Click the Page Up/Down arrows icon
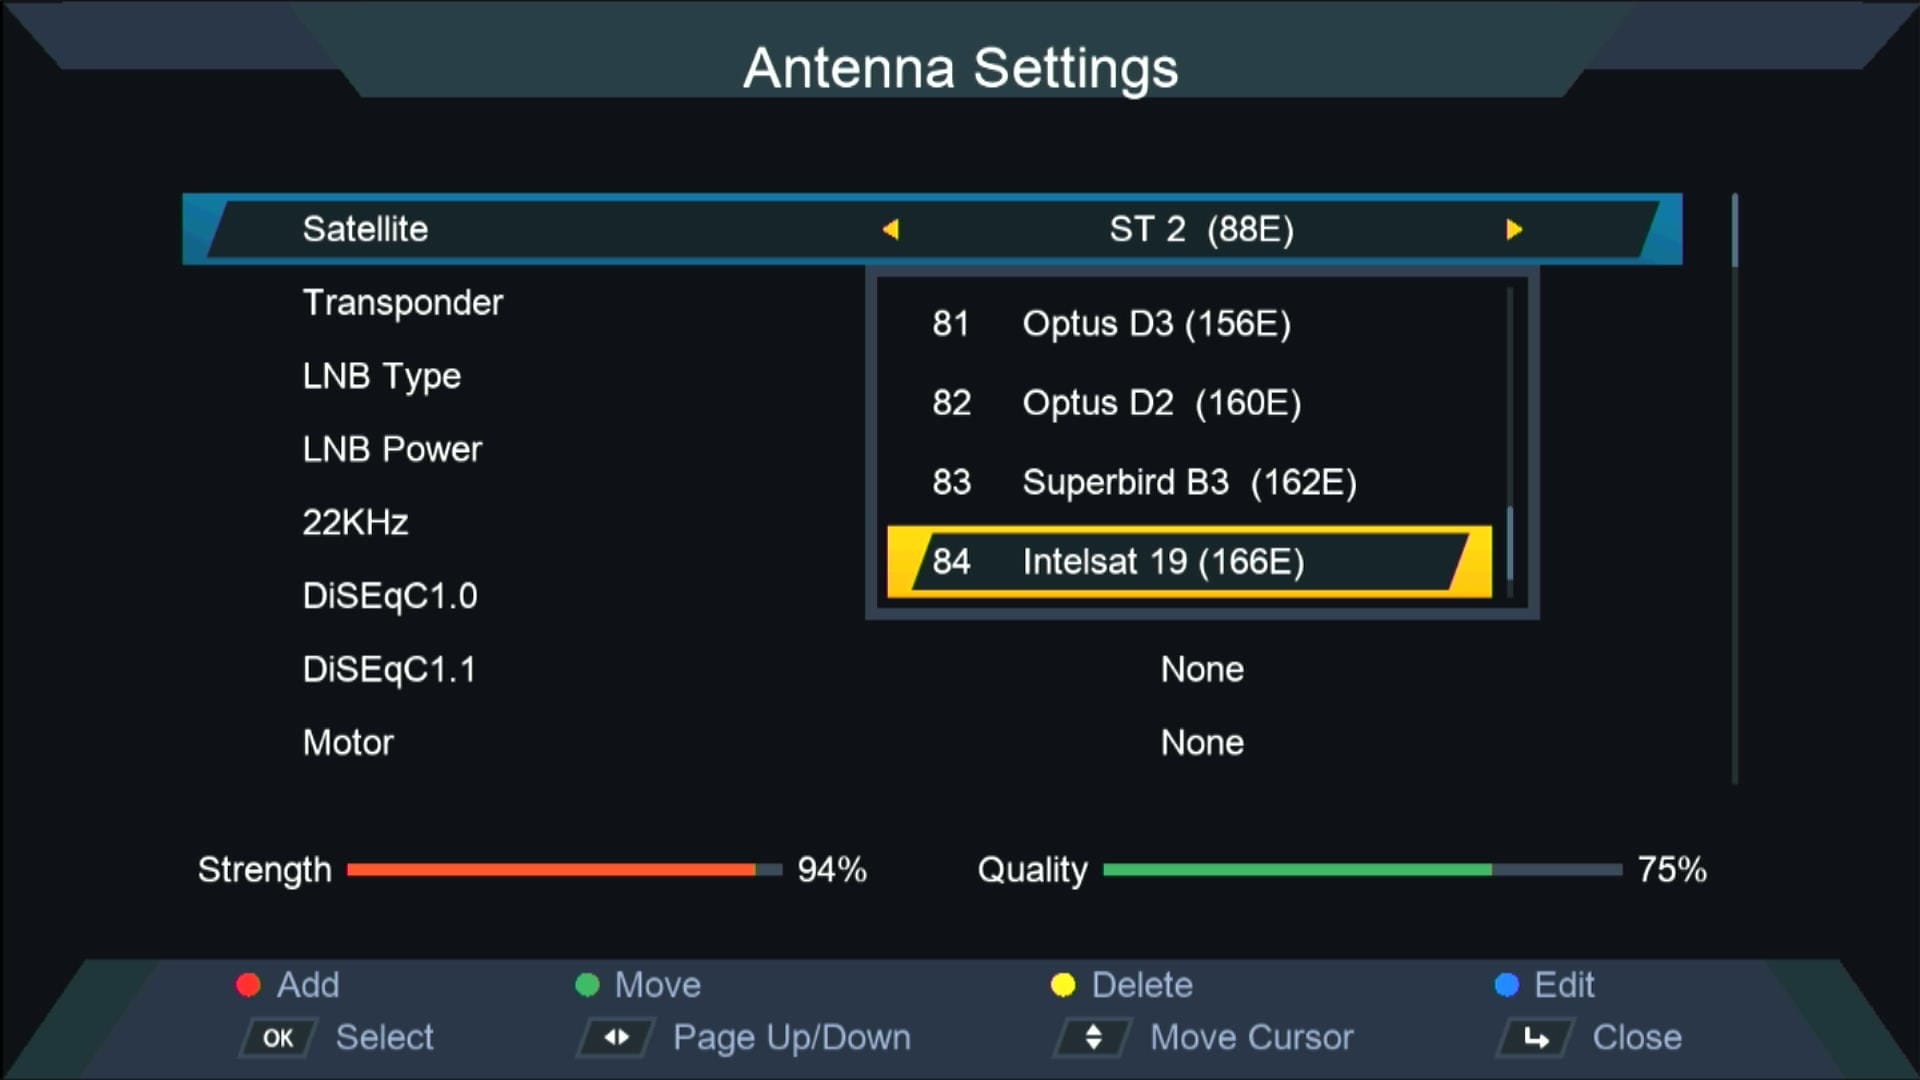 pyautogui.click(x=616, y=1037)
